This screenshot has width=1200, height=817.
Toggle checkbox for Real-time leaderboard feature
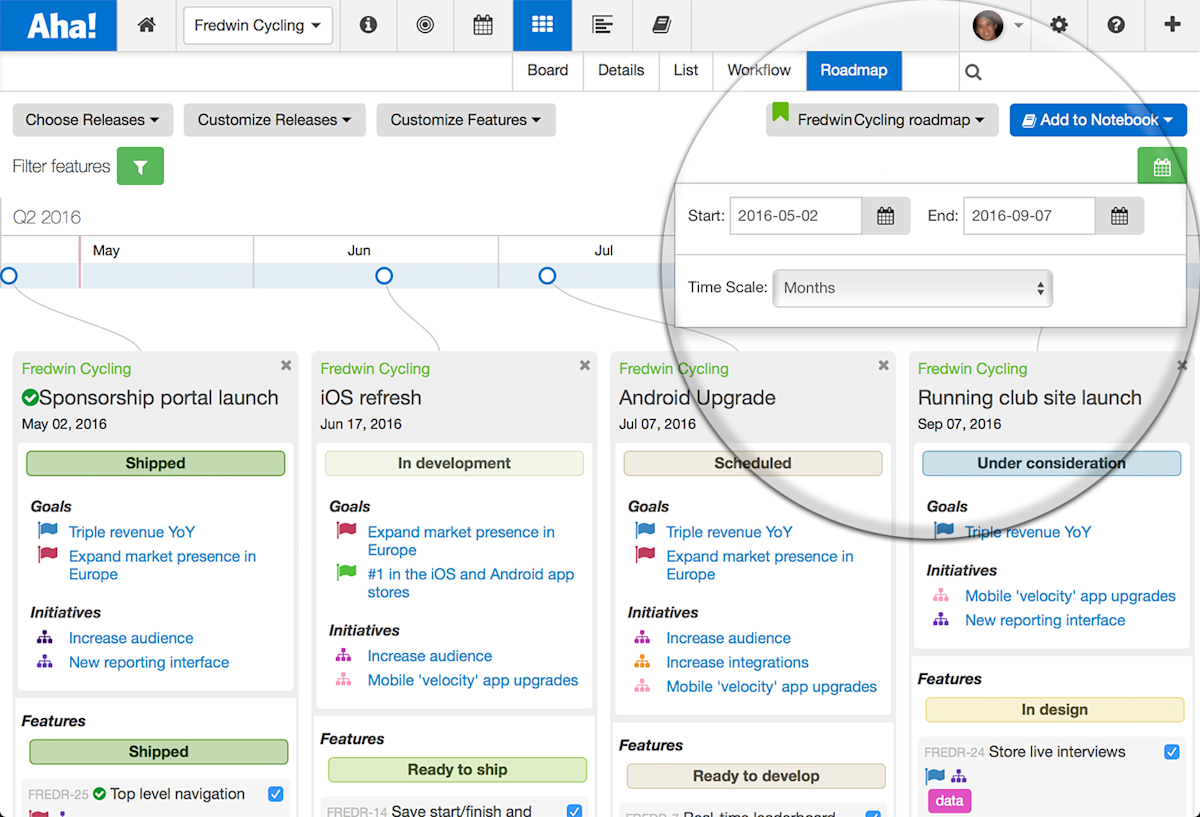tap(873, 814)
